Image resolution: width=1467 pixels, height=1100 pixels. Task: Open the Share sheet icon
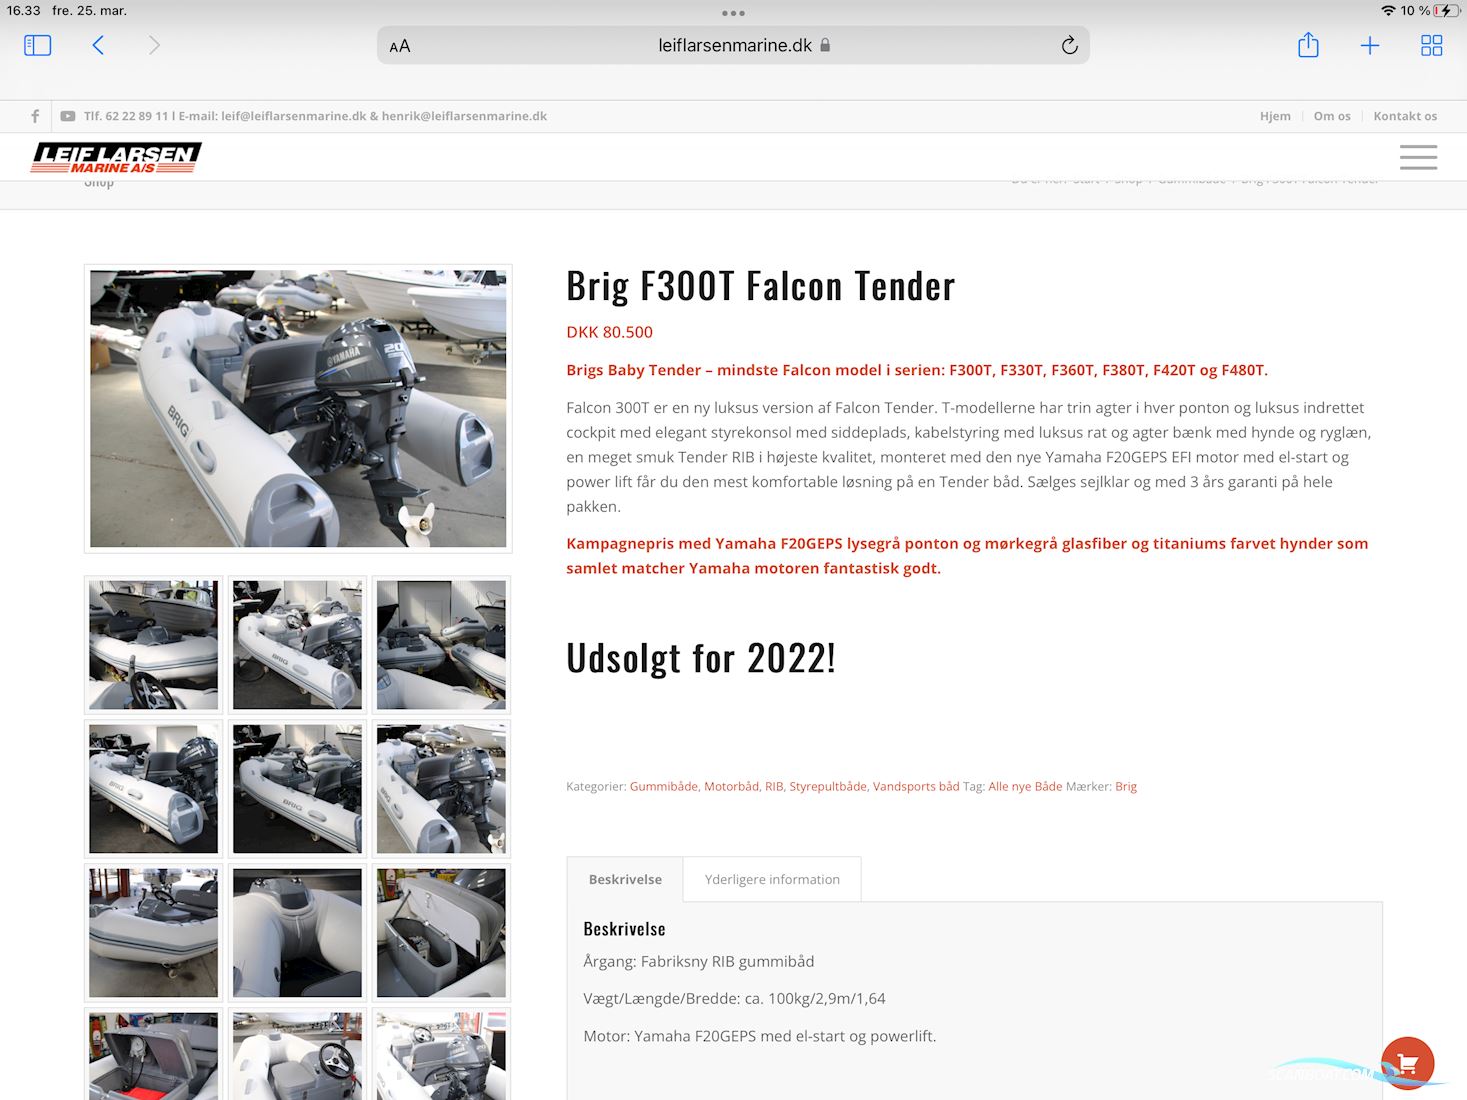pos(1308,45)
